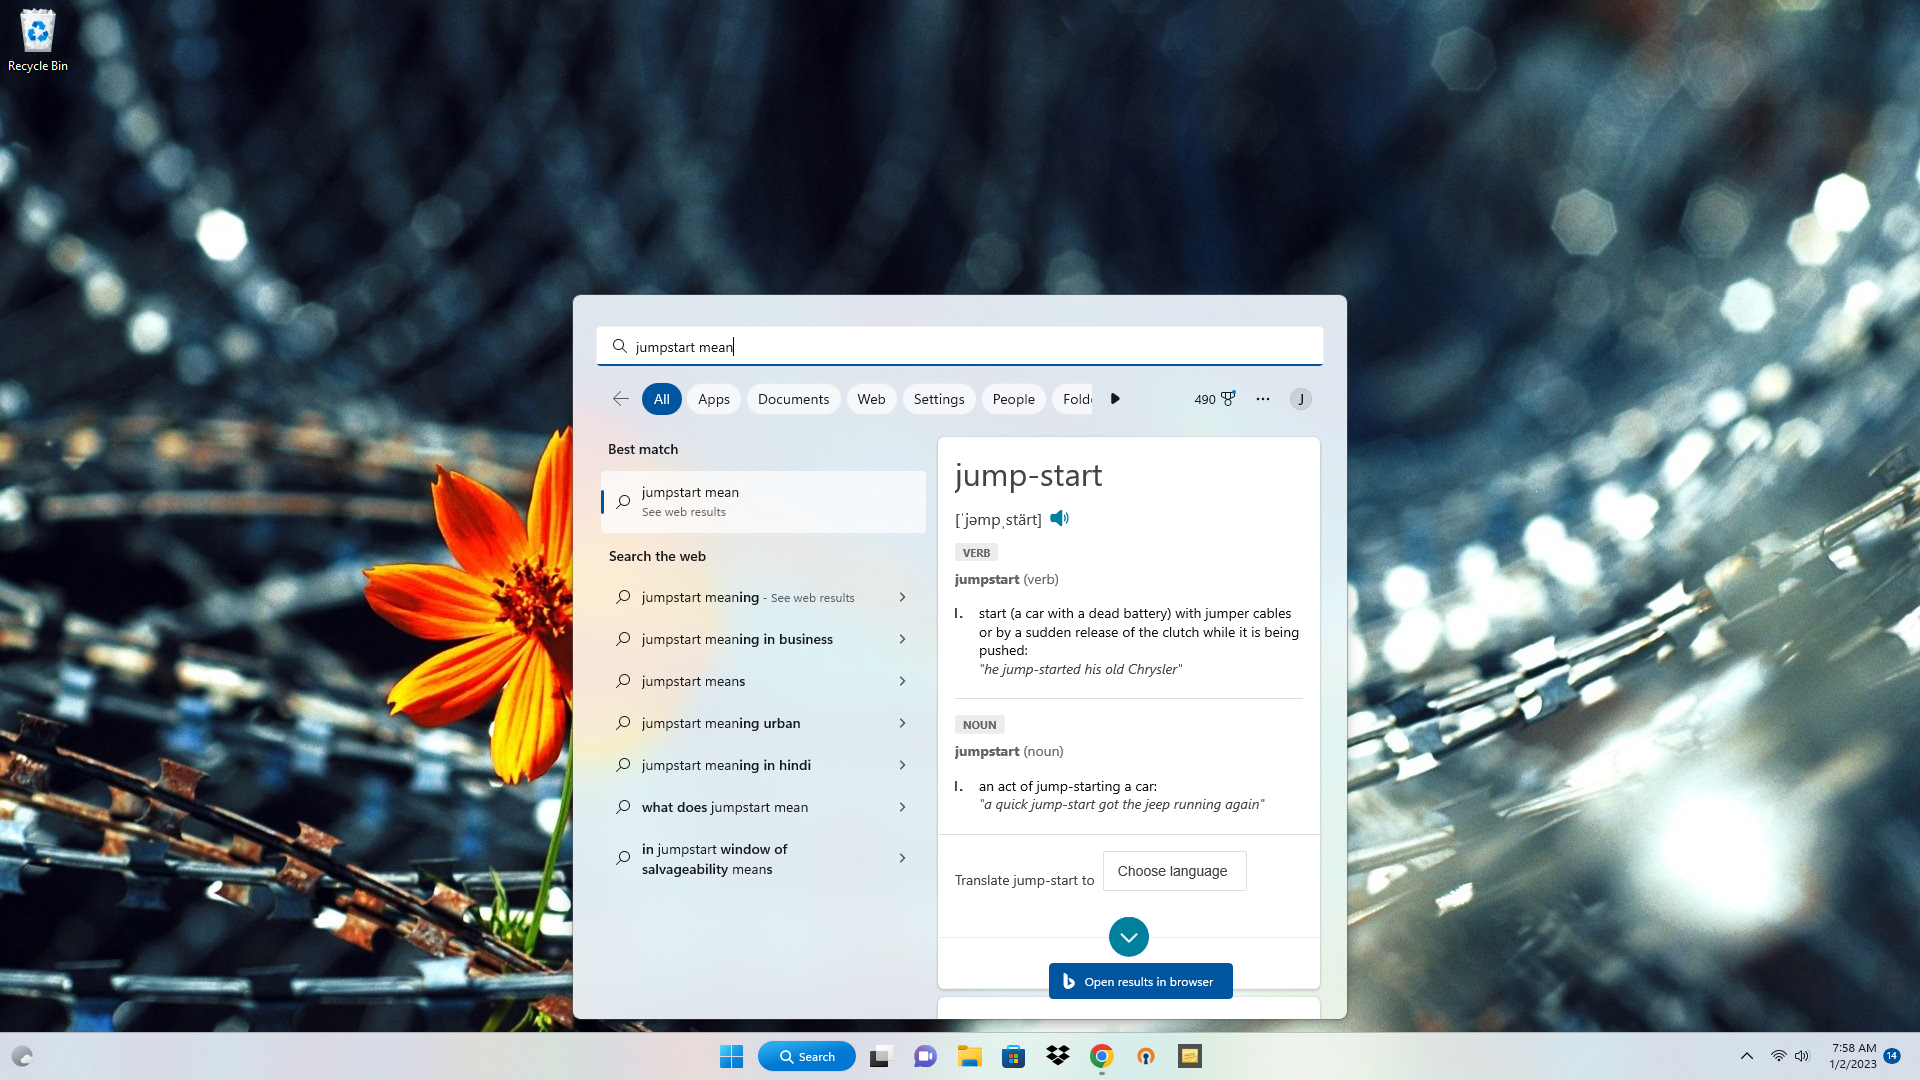
Task: Show hidden system tray icons
Action: pyautogui.click(x=1746, y=1056)
